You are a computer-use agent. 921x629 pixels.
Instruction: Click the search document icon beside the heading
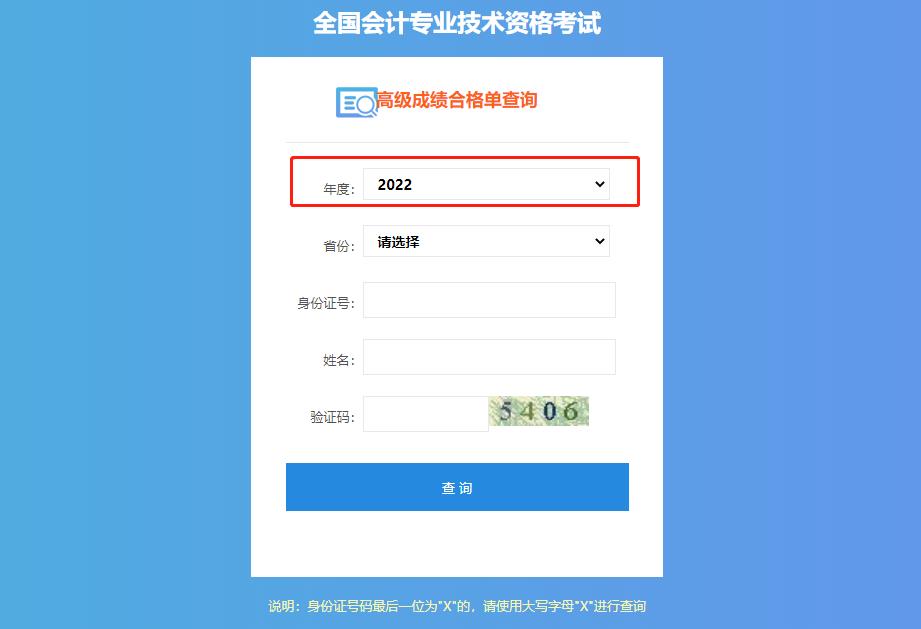tap(357, 102)
